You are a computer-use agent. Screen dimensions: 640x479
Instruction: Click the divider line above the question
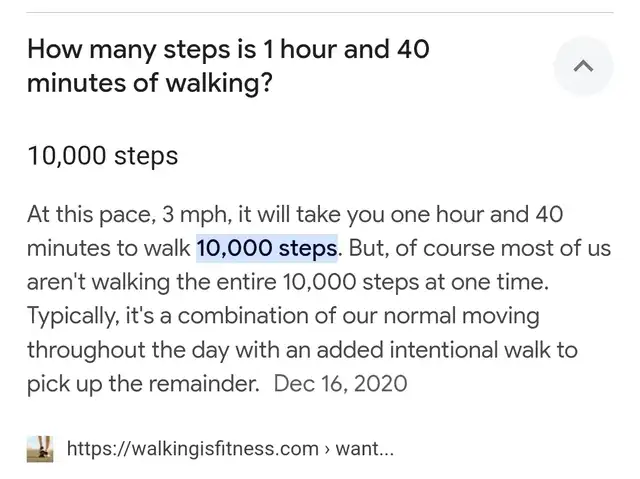[x=320, y=13]
